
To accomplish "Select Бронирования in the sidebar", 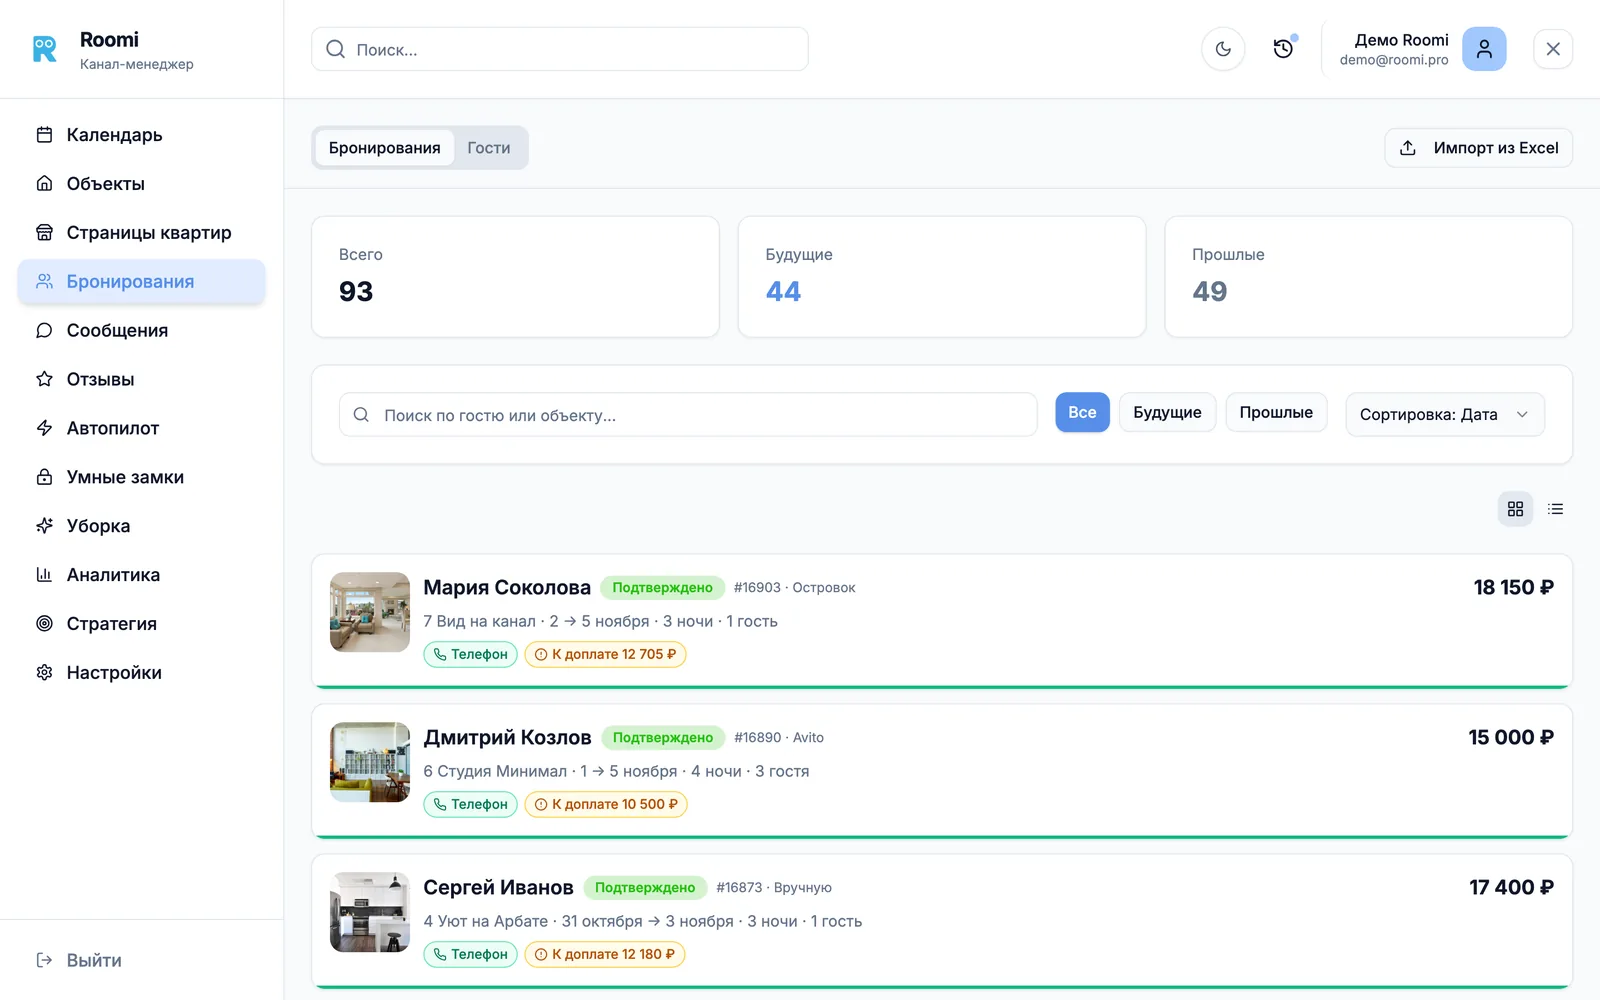I will [141, 282].
